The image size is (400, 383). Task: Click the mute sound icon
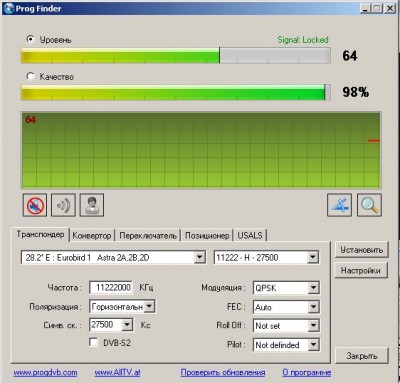[35, 205]
